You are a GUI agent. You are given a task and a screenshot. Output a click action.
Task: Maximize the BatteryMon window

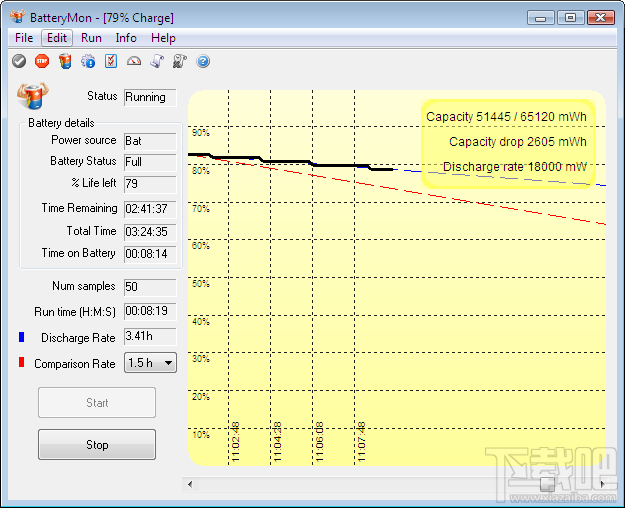[x=570, y=18]
